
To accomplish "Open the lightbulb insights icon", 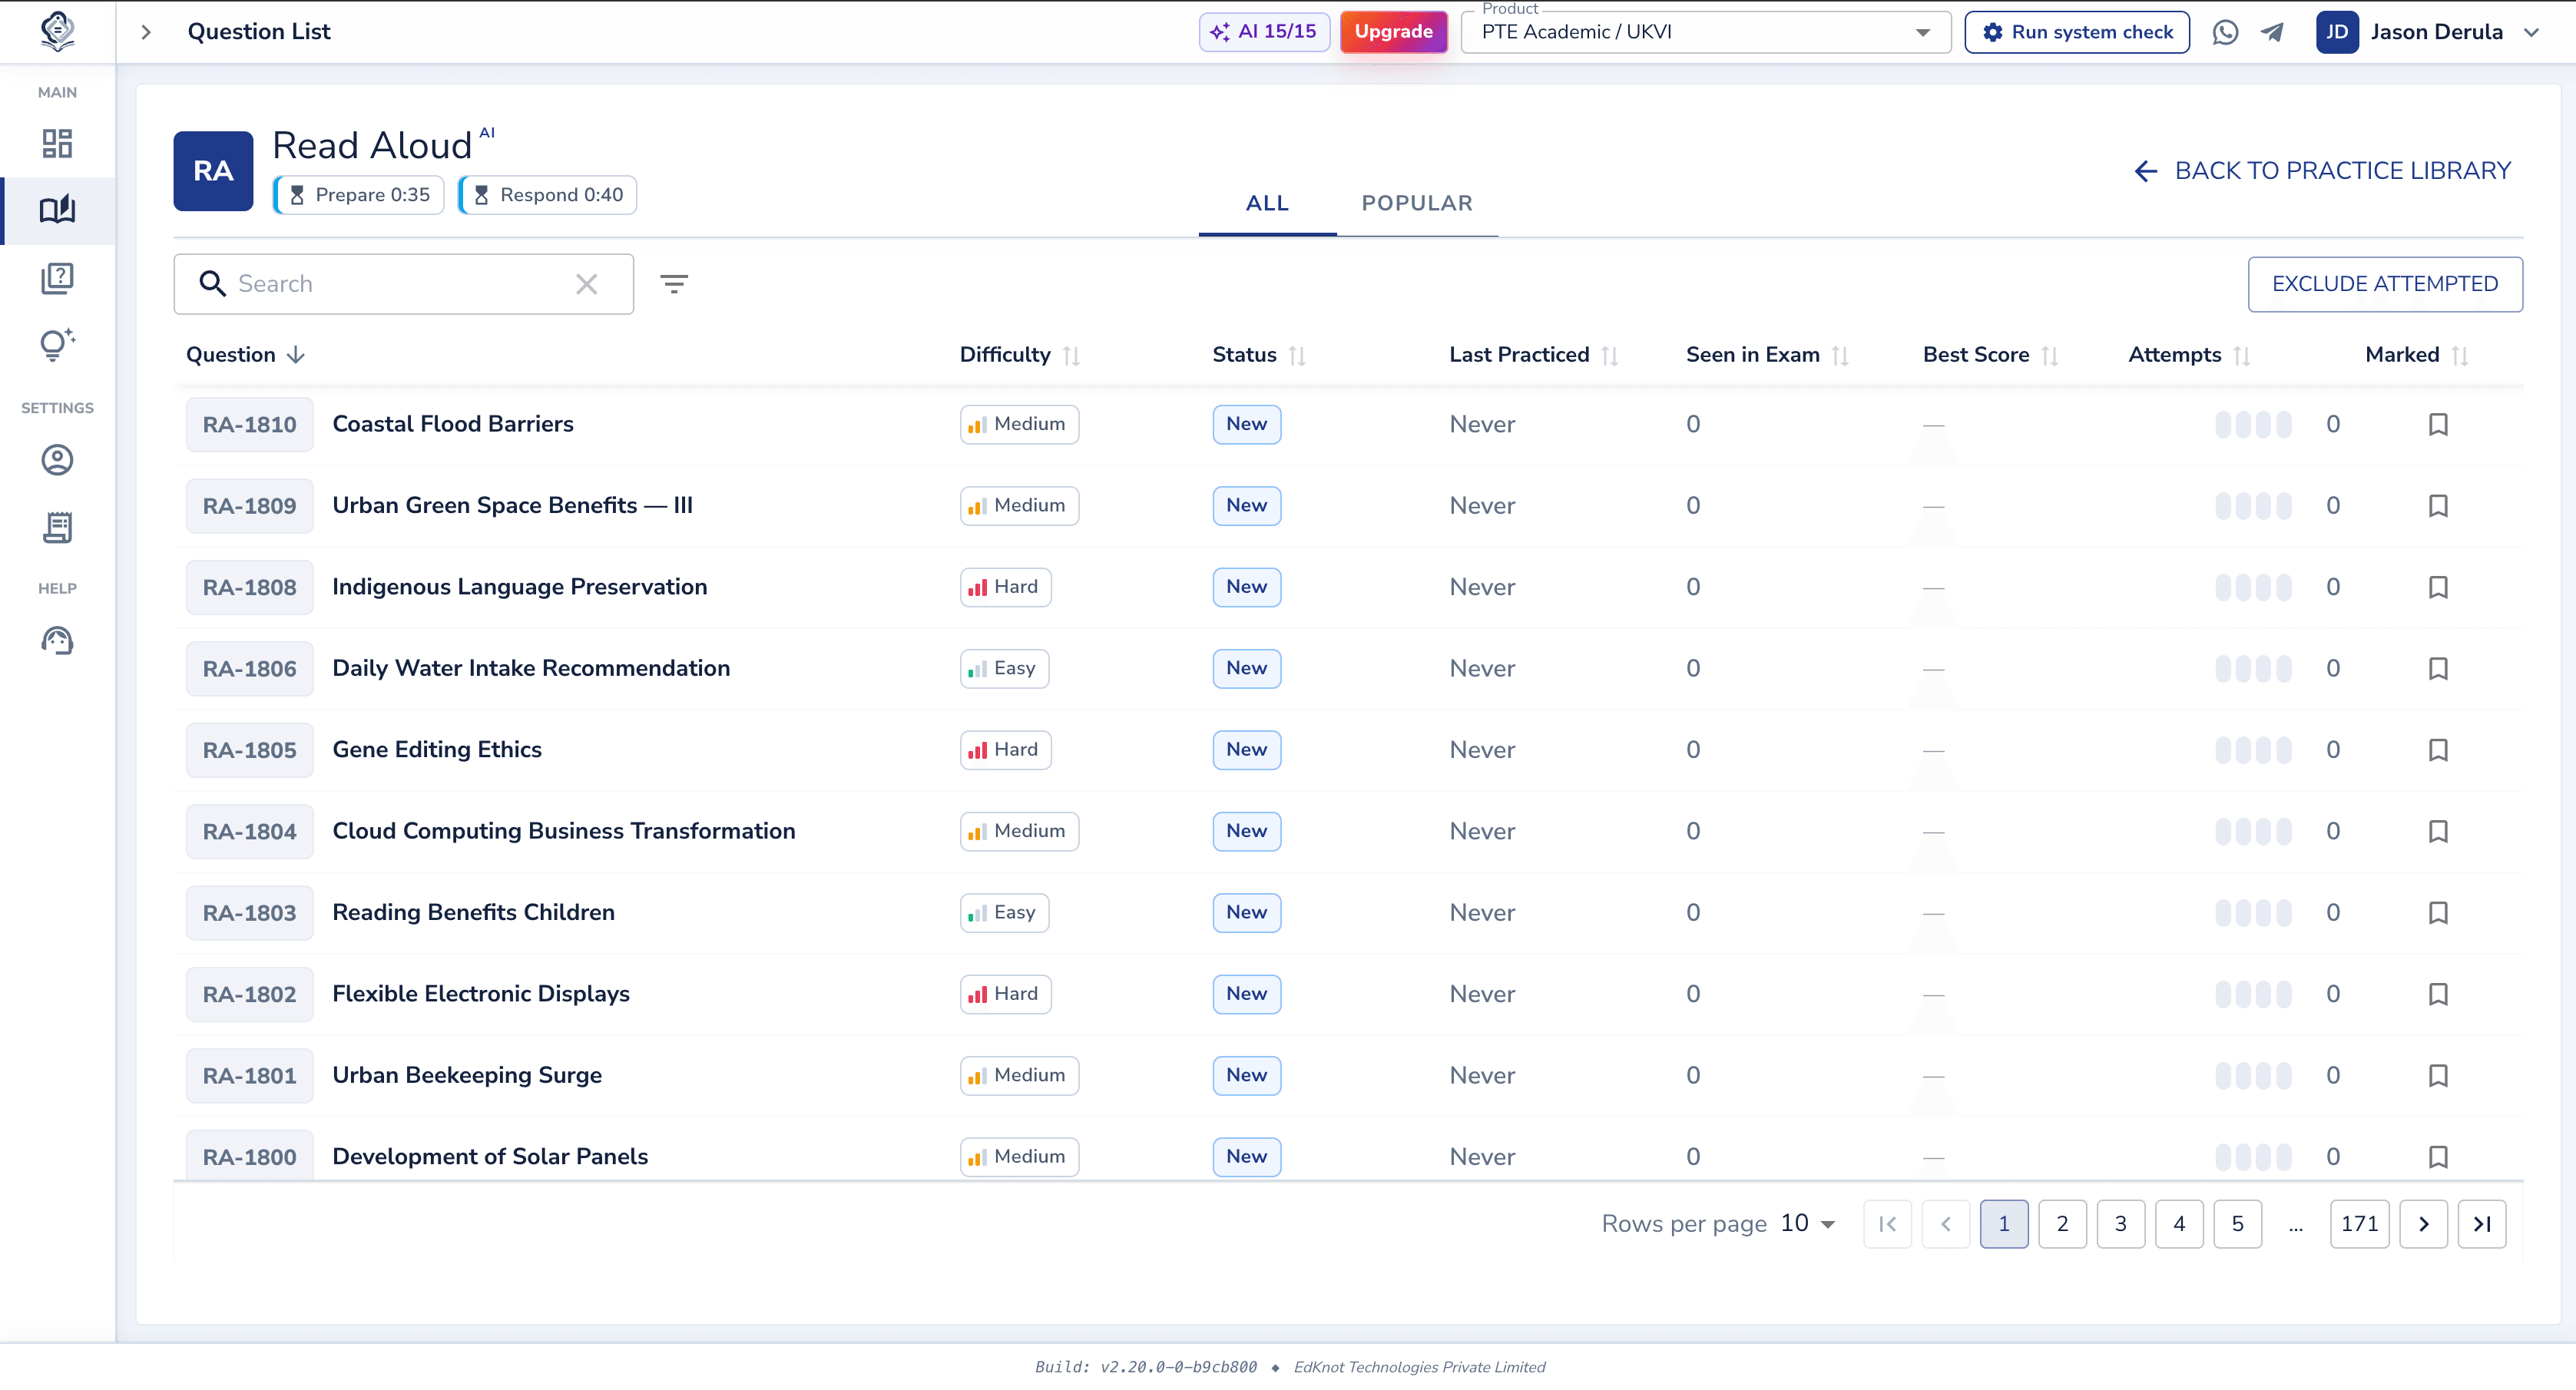I will [57, 344].
